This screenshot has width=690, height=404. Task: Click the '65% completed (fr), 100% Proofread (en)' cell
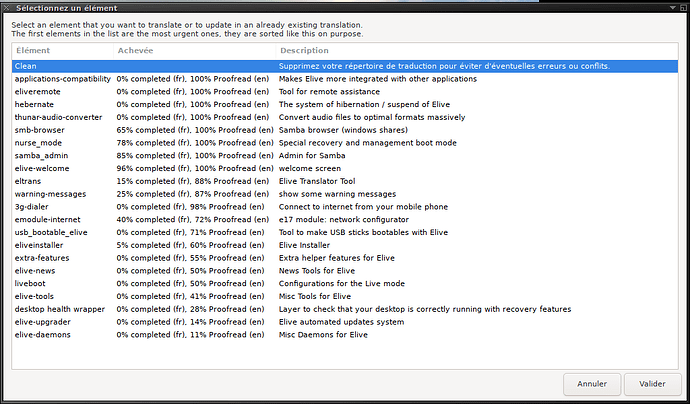pyautogui.click(x=195, y=130)
